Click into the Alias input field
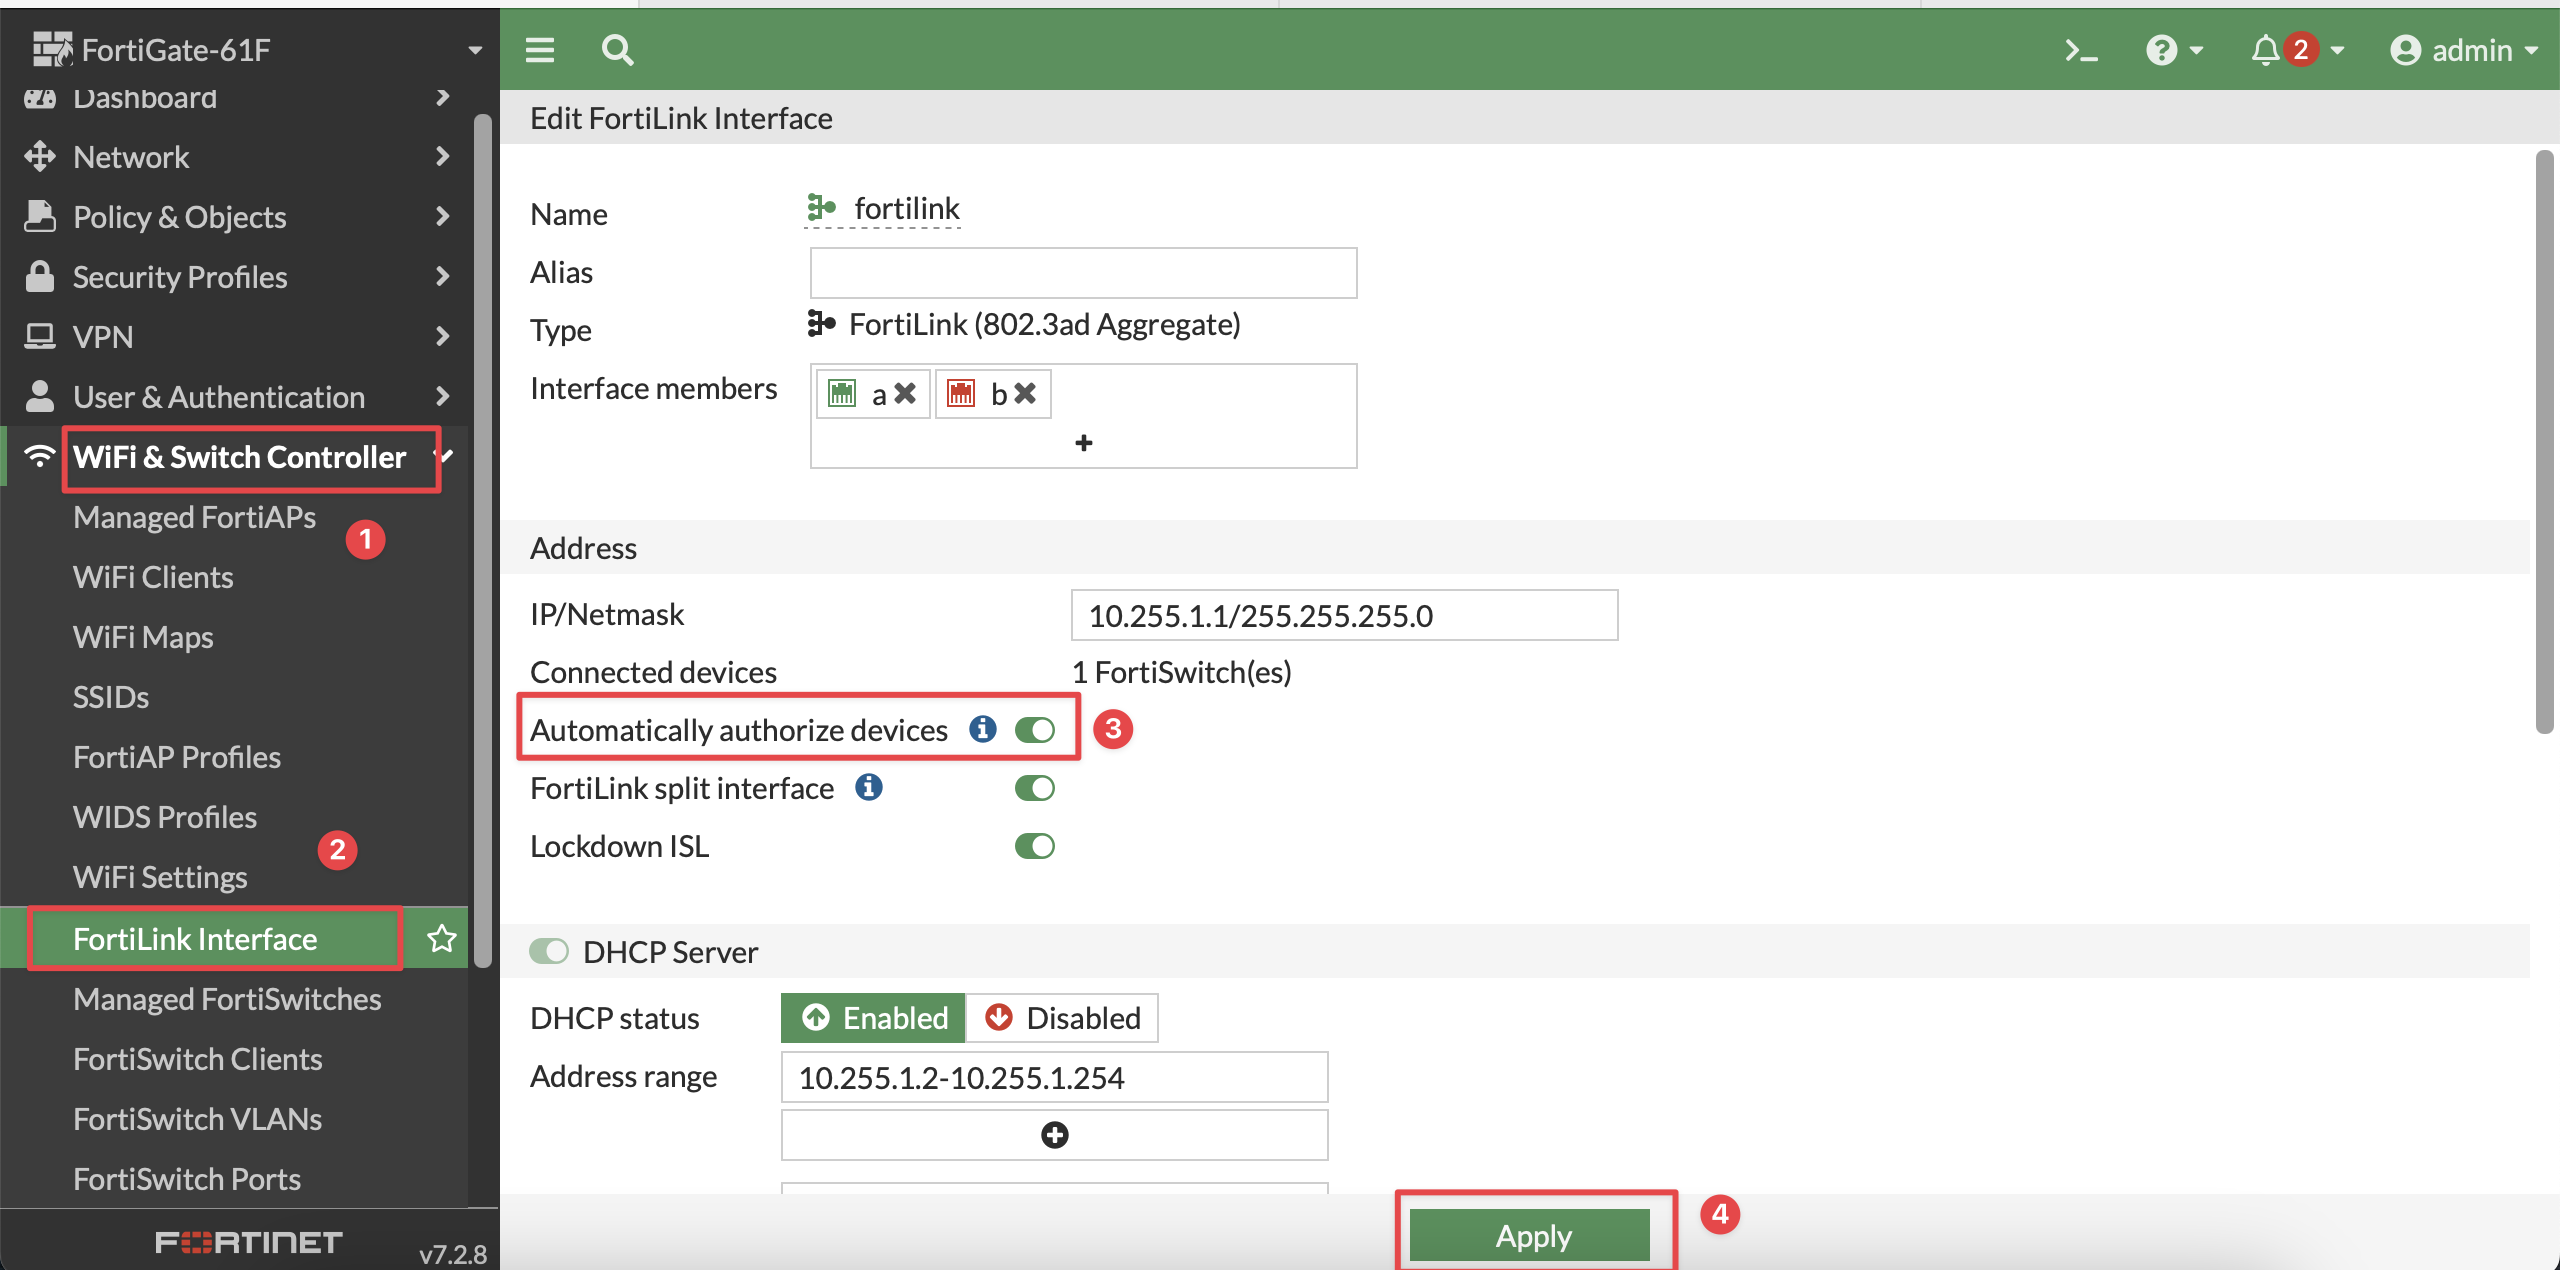The width and height of the screenshot is (2560, 1270). click(x=1083, y=273)
